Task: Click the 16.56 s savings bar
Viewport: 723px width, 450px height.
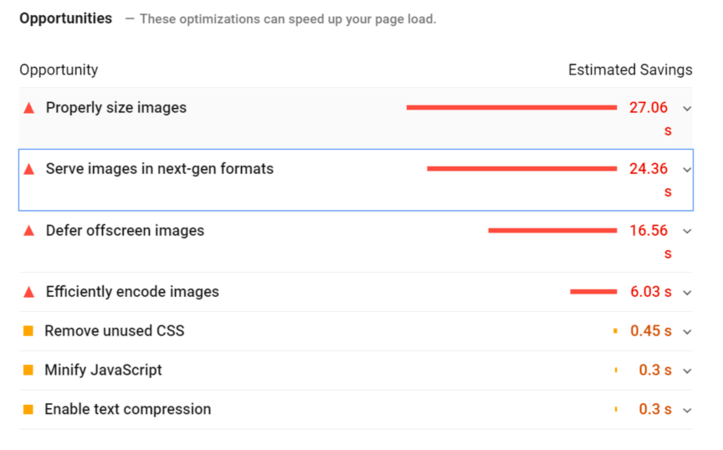Action: click(552, 231)
